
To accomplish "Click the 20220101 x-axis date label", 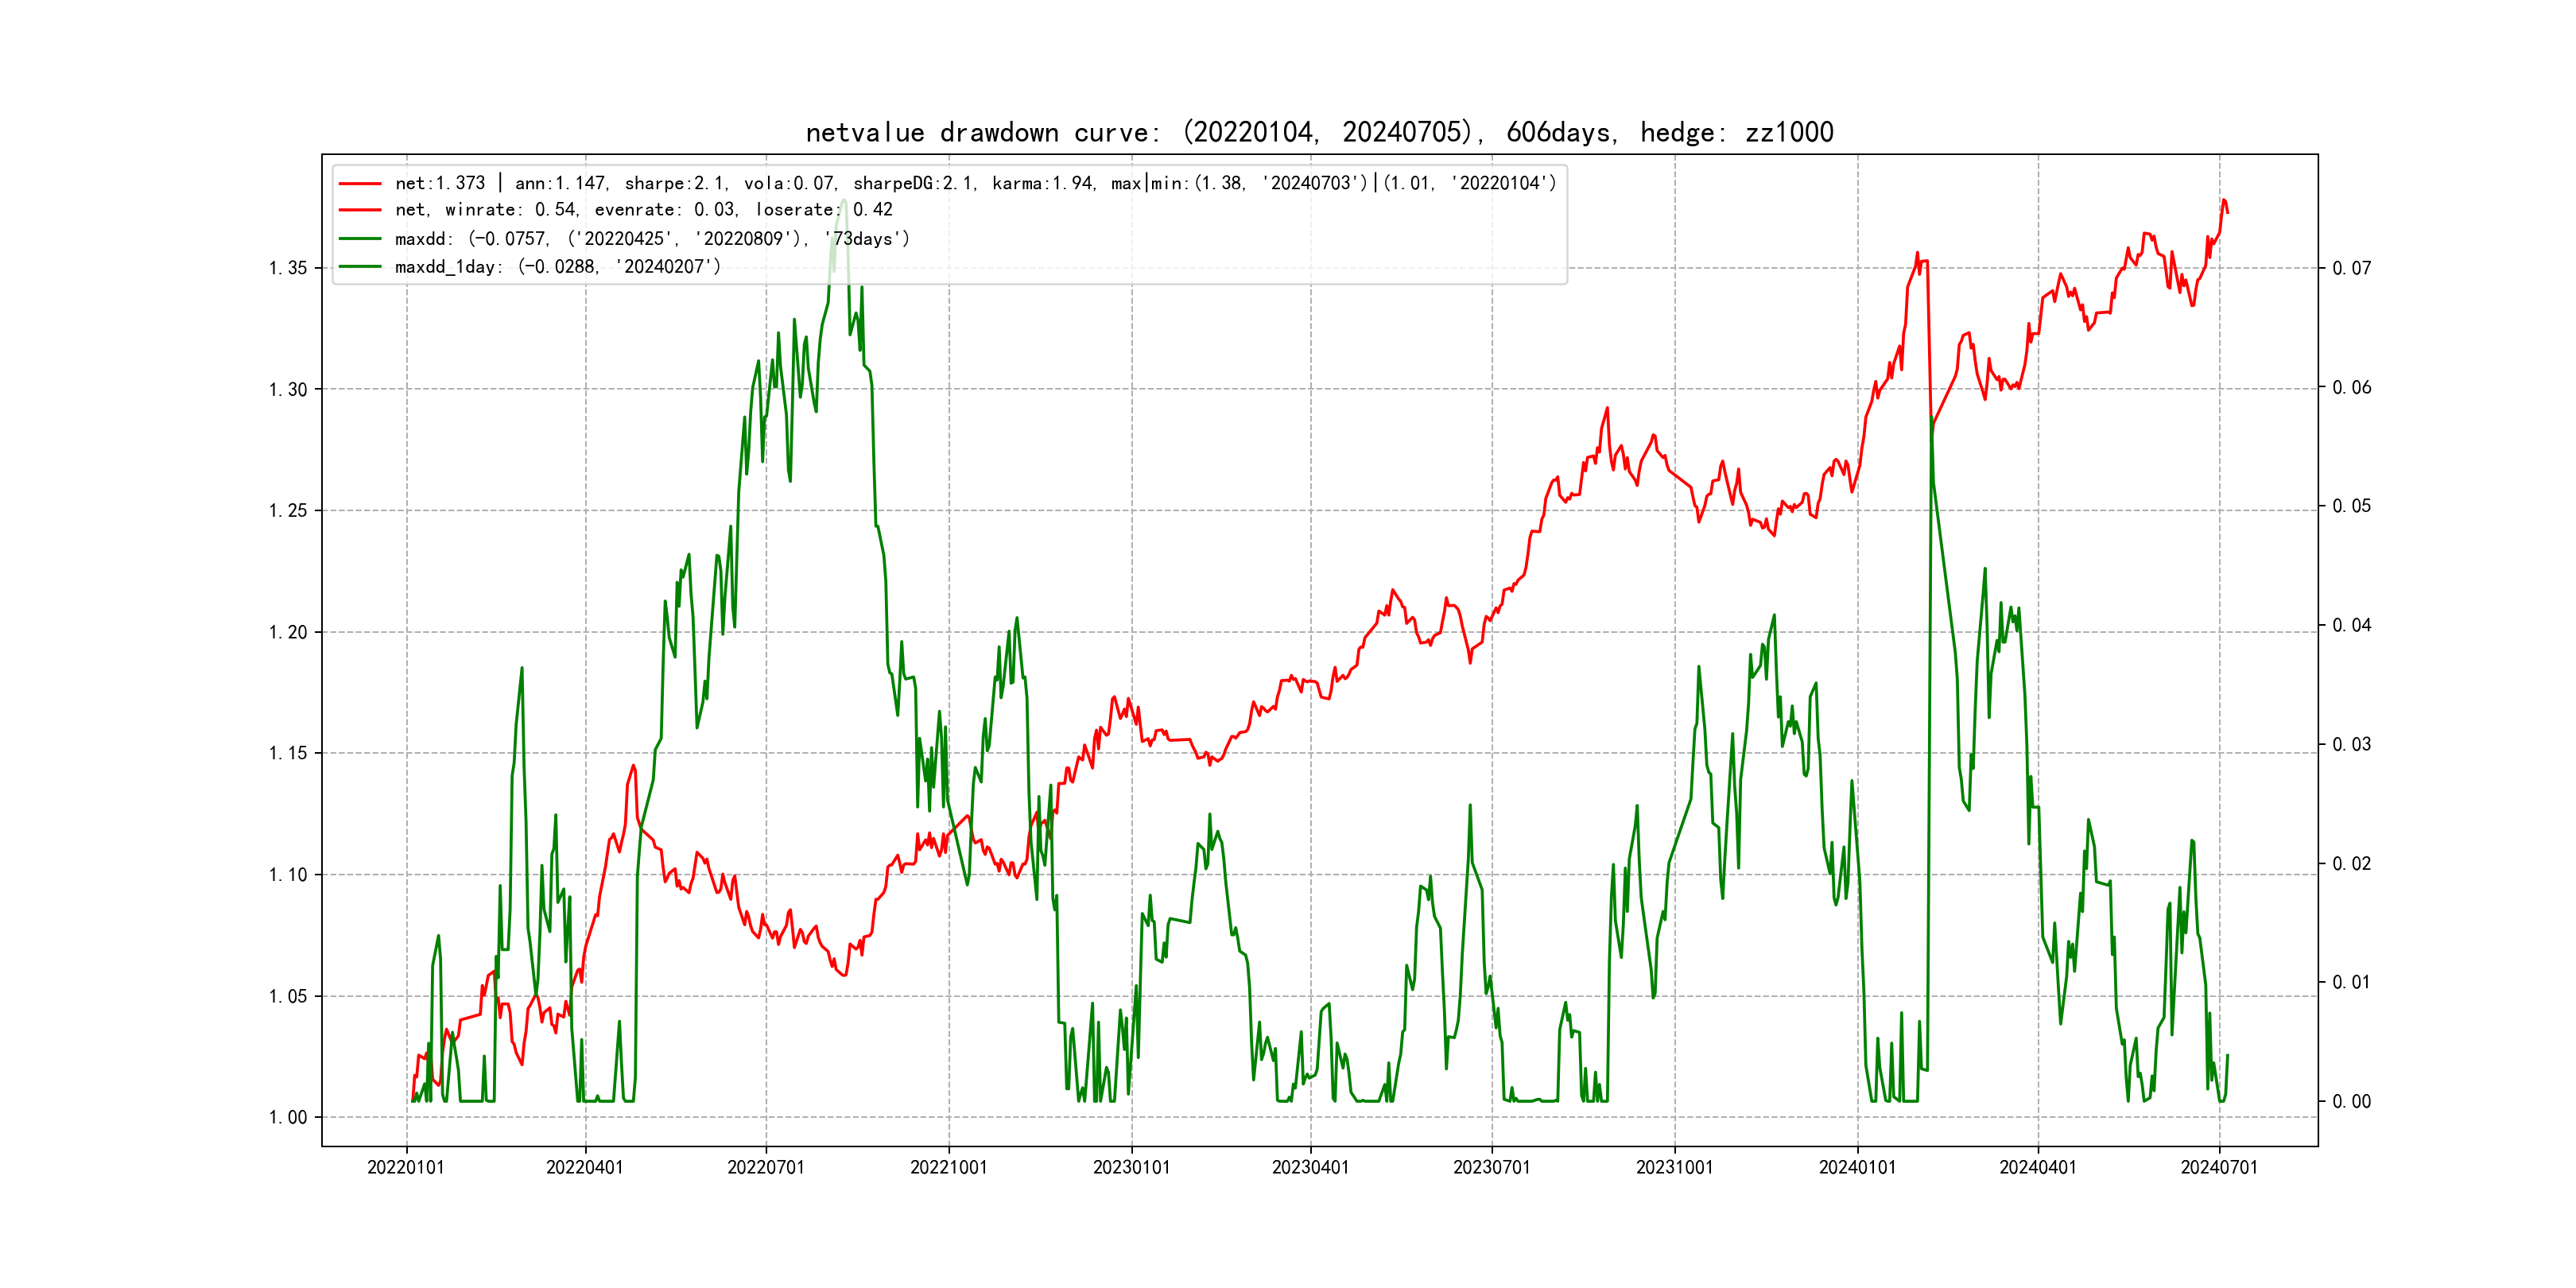I will pyautogui.click(x=406, y=1167).
